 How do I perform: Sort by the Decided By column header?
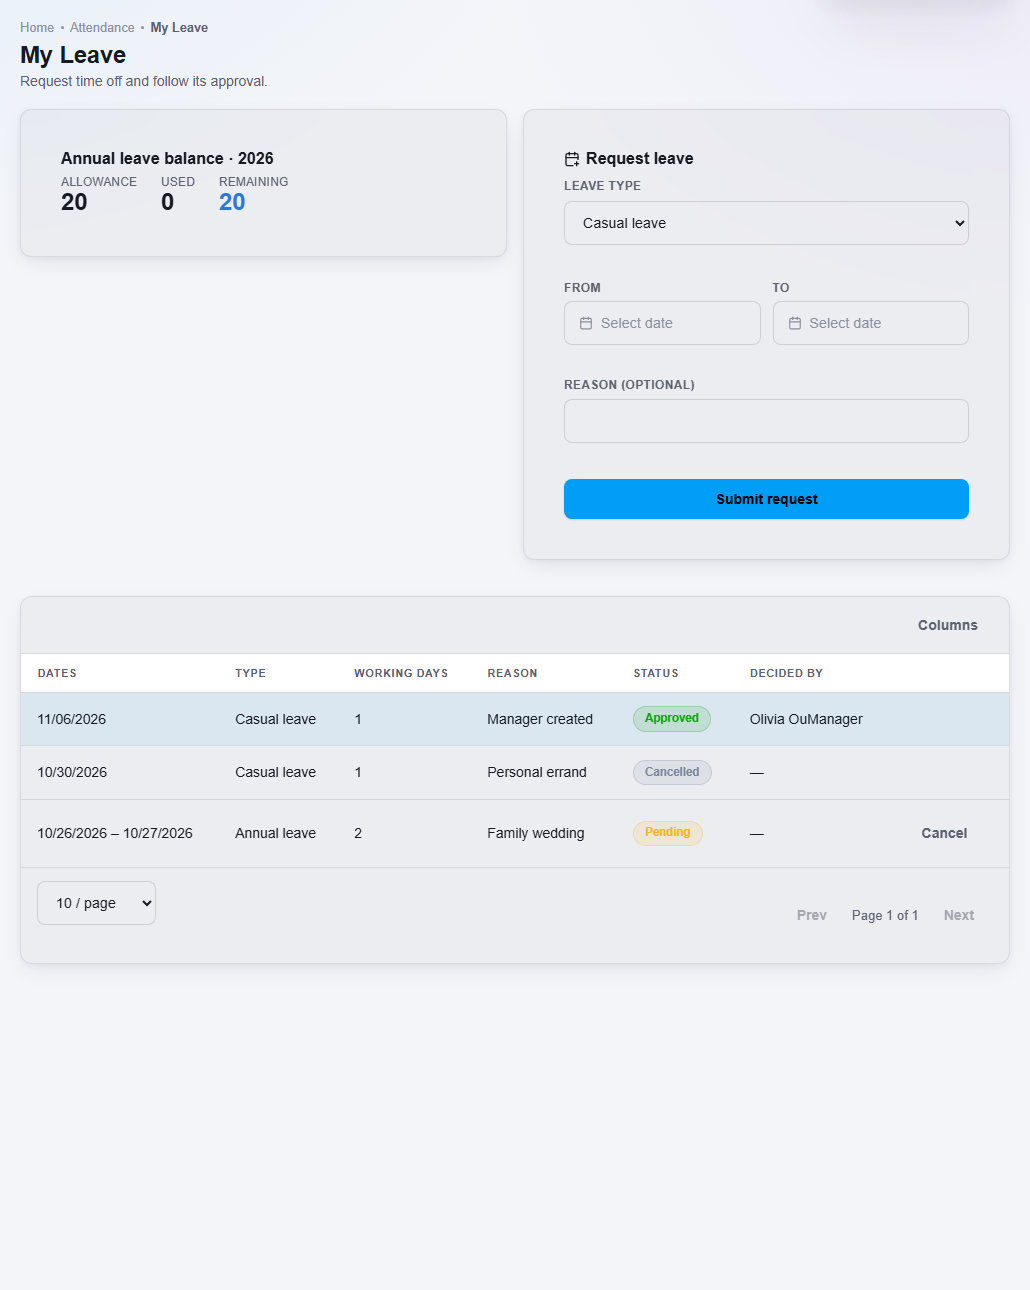[786, 673]
